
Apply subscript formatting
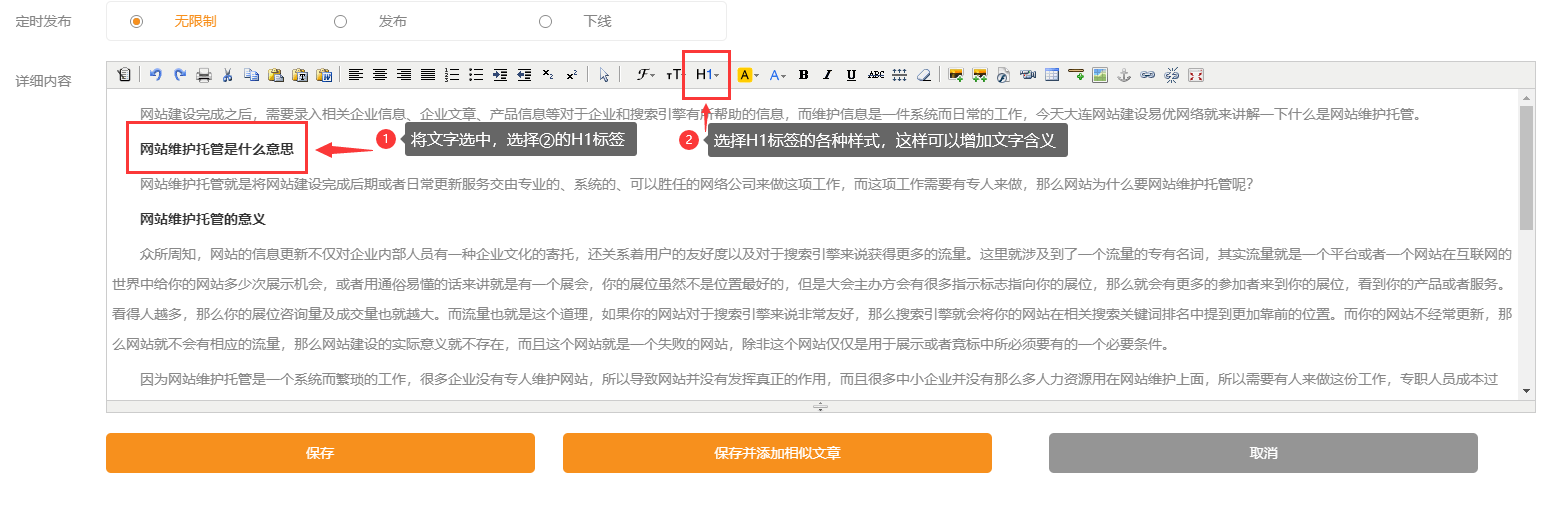pos(548,75)
